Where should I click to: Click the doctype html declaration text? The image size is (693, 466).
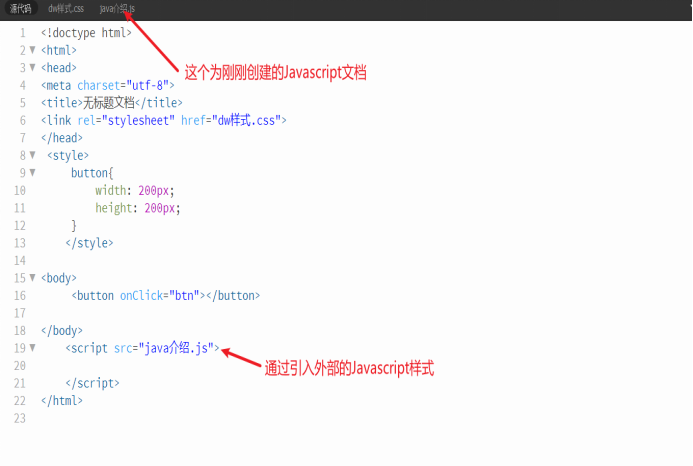pyautogui.click(x=86, y=33)
